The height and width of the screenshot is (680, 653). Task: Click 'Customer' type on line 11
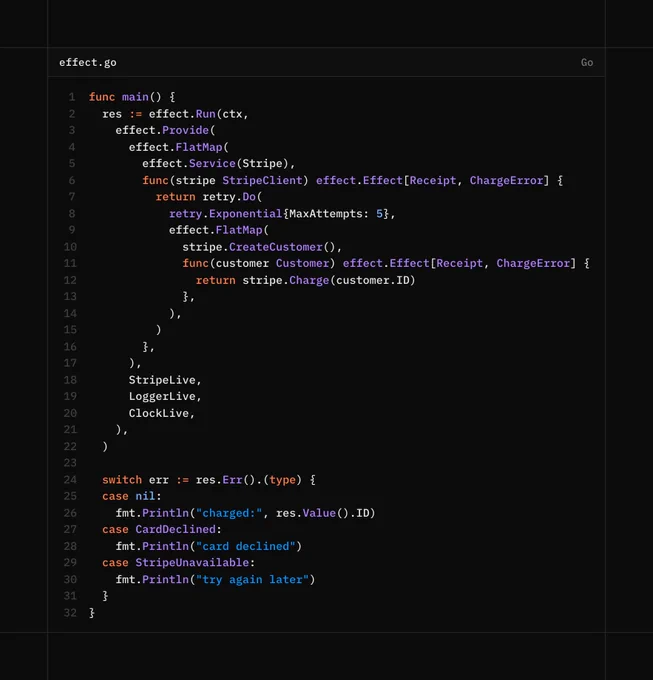302,263
